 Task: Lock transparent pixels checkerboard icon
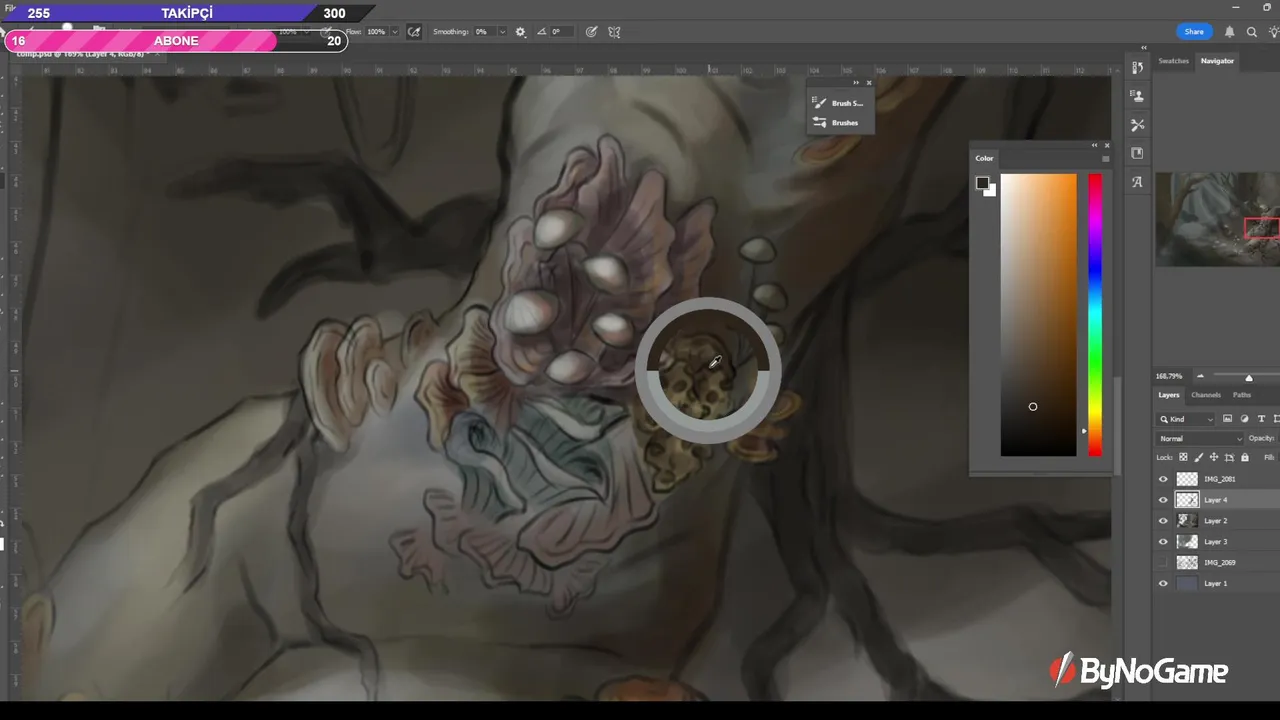pyautogui.click(x=1183, y=457)
